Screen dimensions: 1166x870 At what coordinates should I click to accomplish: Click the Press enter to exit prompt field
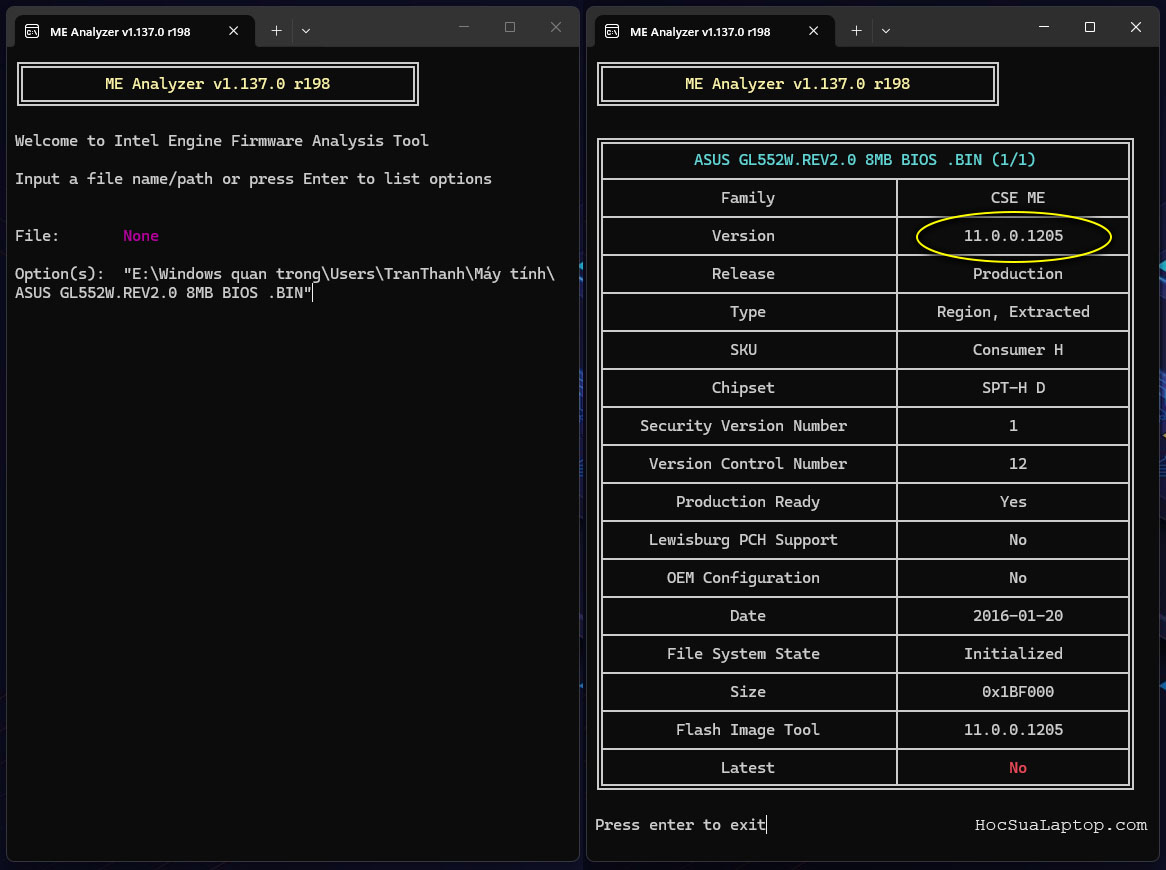[680, 824]
